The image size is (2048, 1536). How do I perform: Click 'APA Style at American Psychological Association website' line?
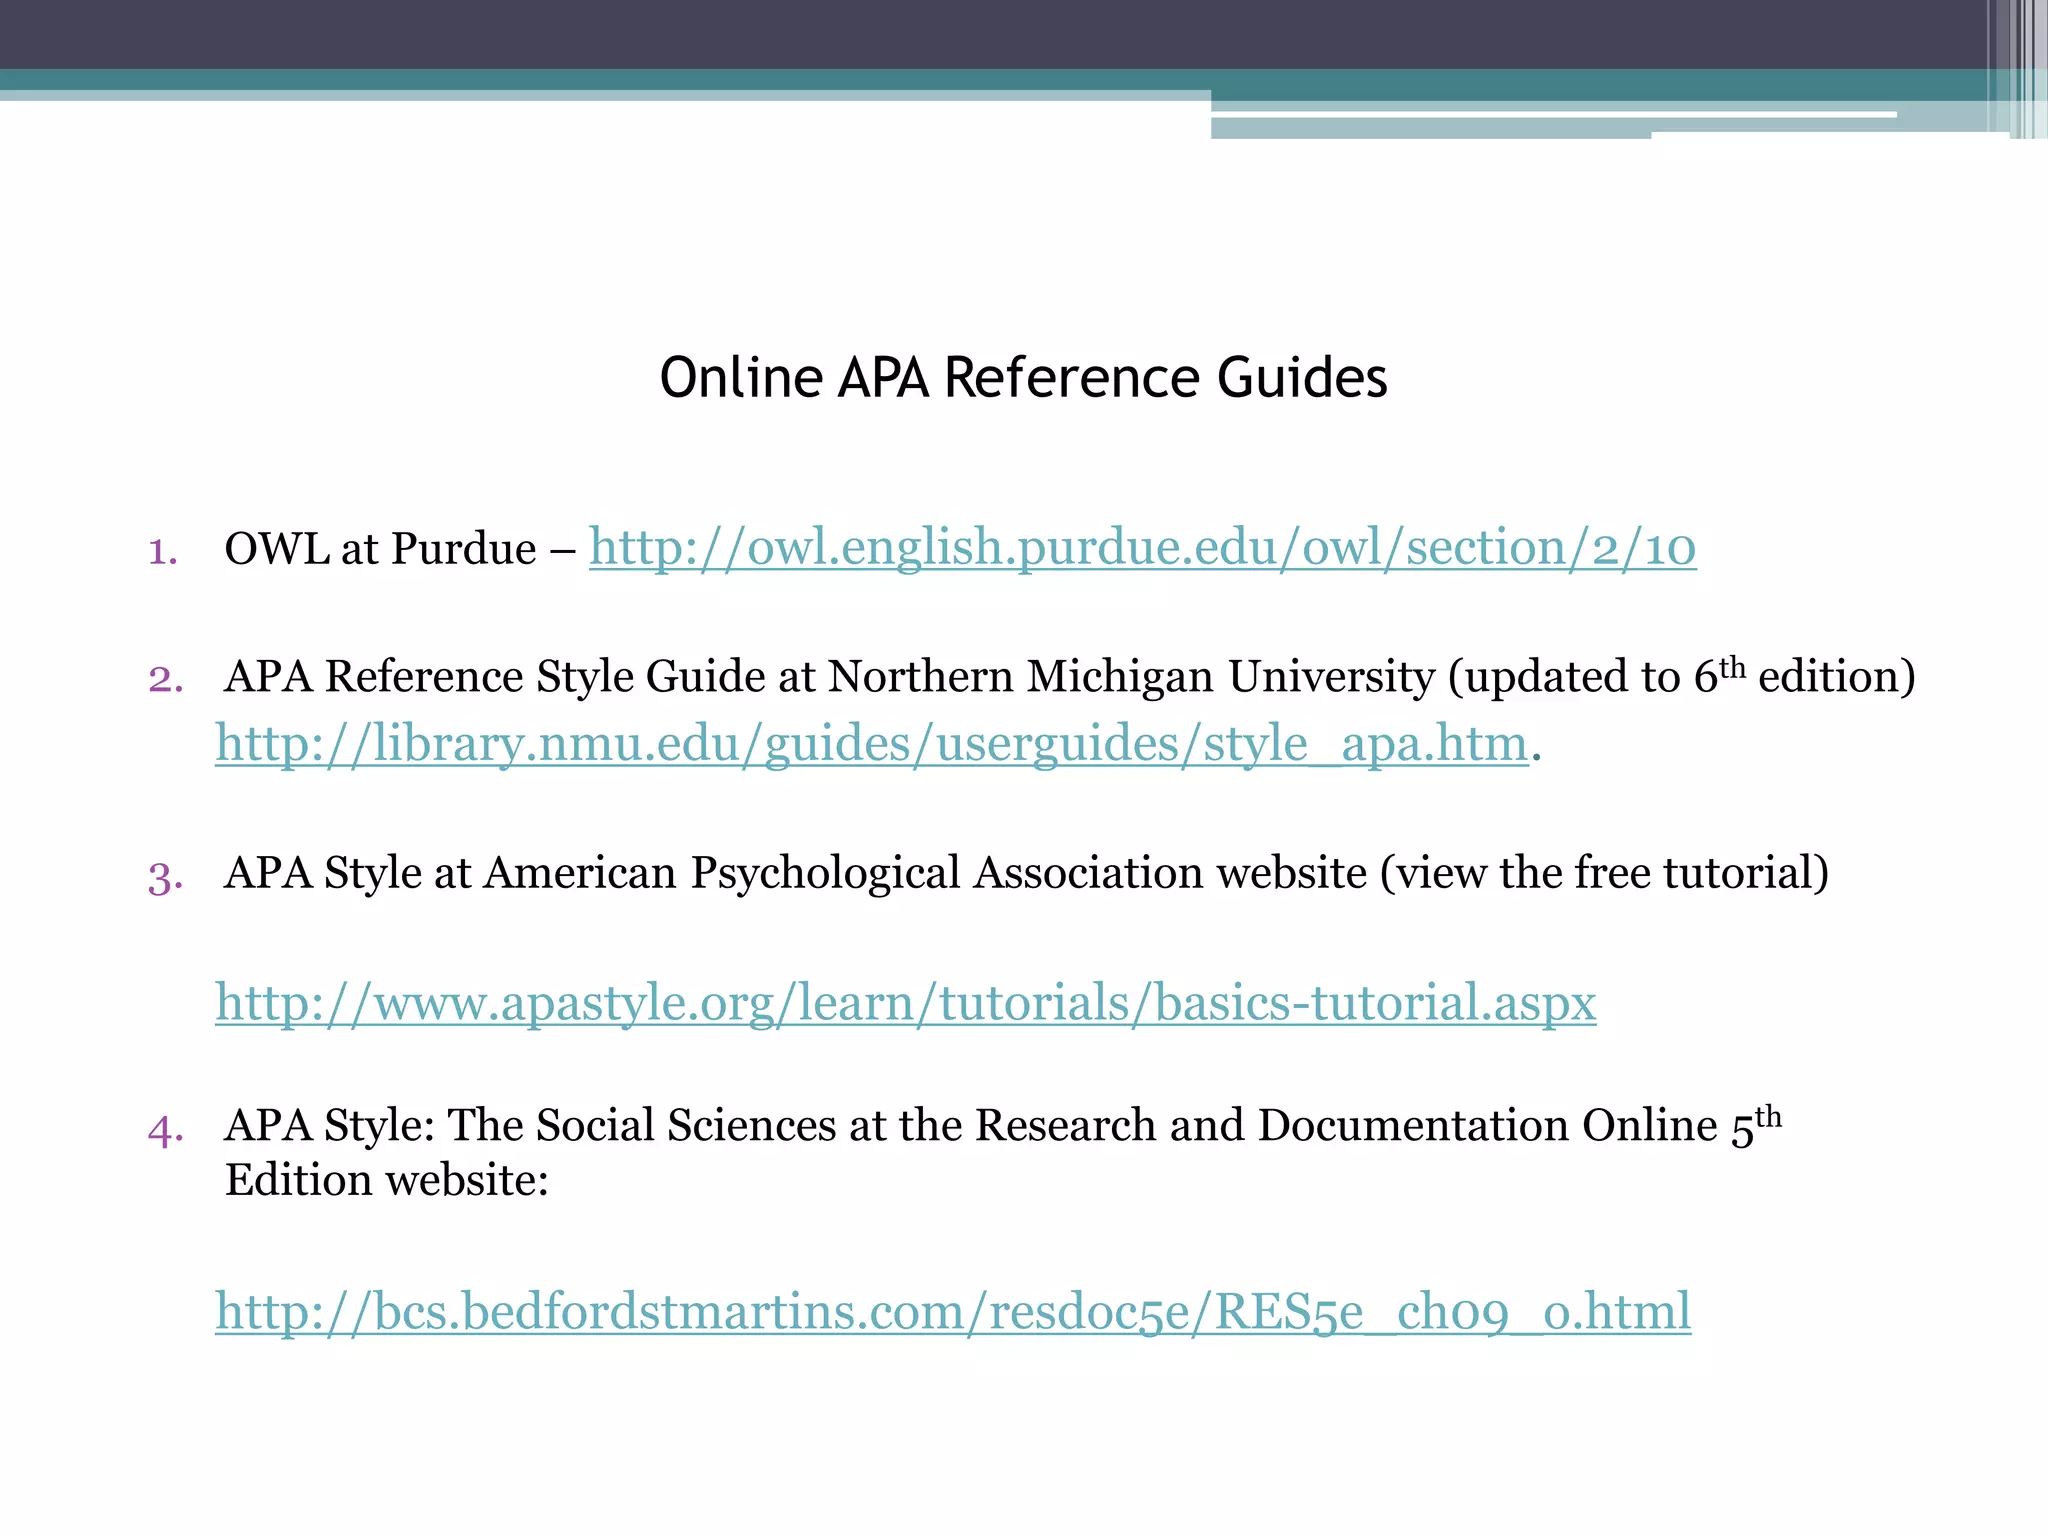pyautogui.click(x=1027, y=873)
